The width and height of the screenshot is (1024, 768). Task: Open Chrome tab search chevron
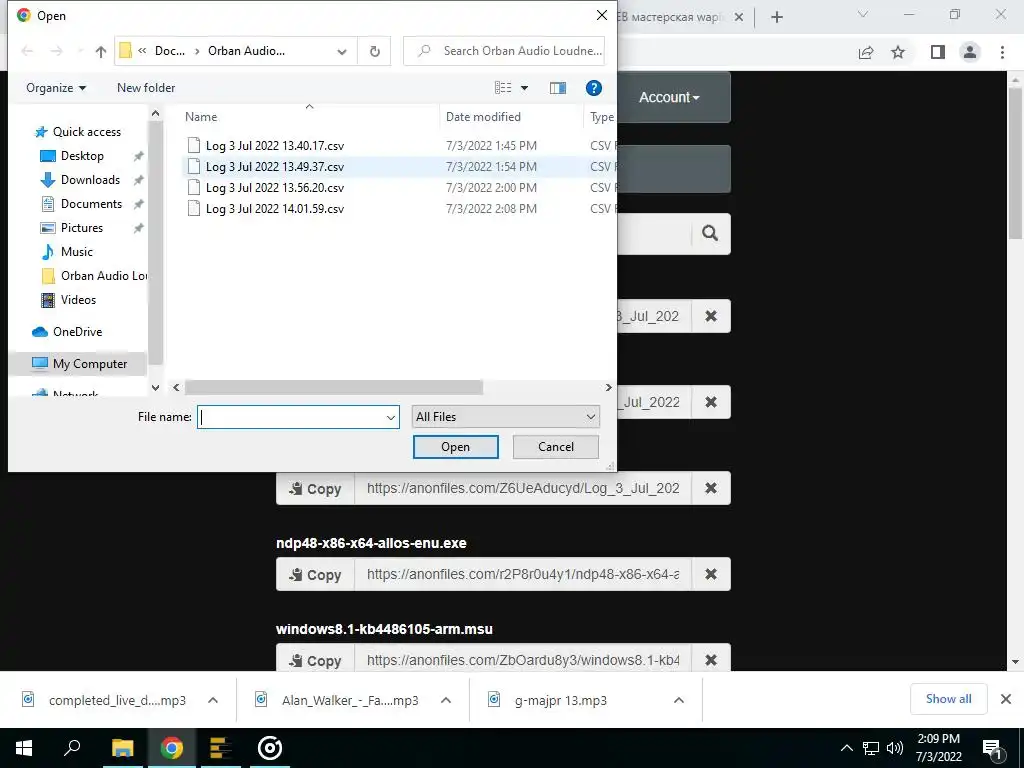click(x=863, y=14)
